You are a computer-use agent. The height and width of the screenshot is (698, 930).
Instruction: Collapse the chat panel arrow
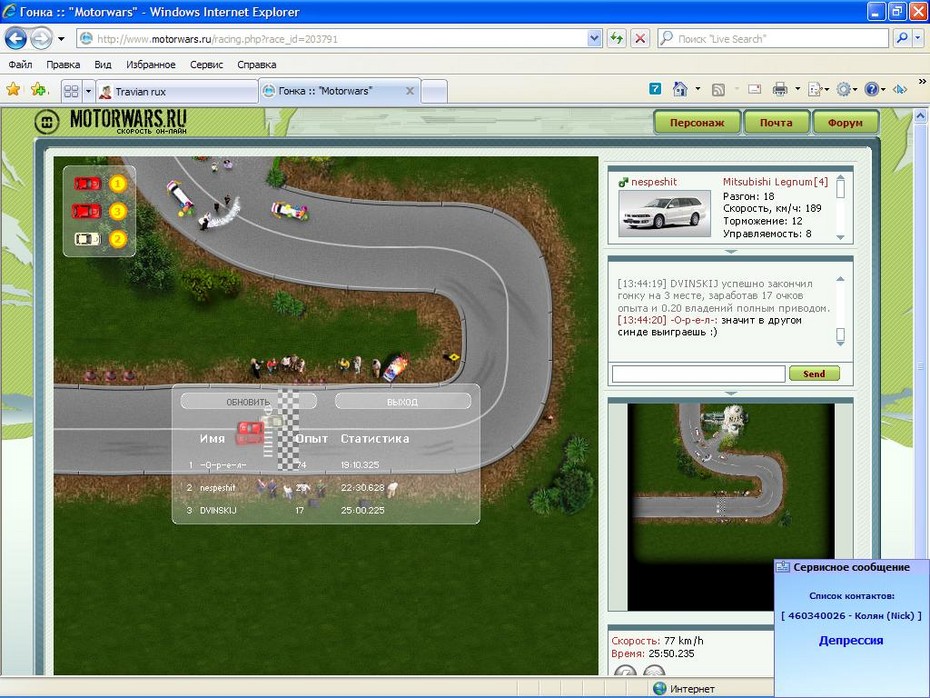[x=731, y=393]
